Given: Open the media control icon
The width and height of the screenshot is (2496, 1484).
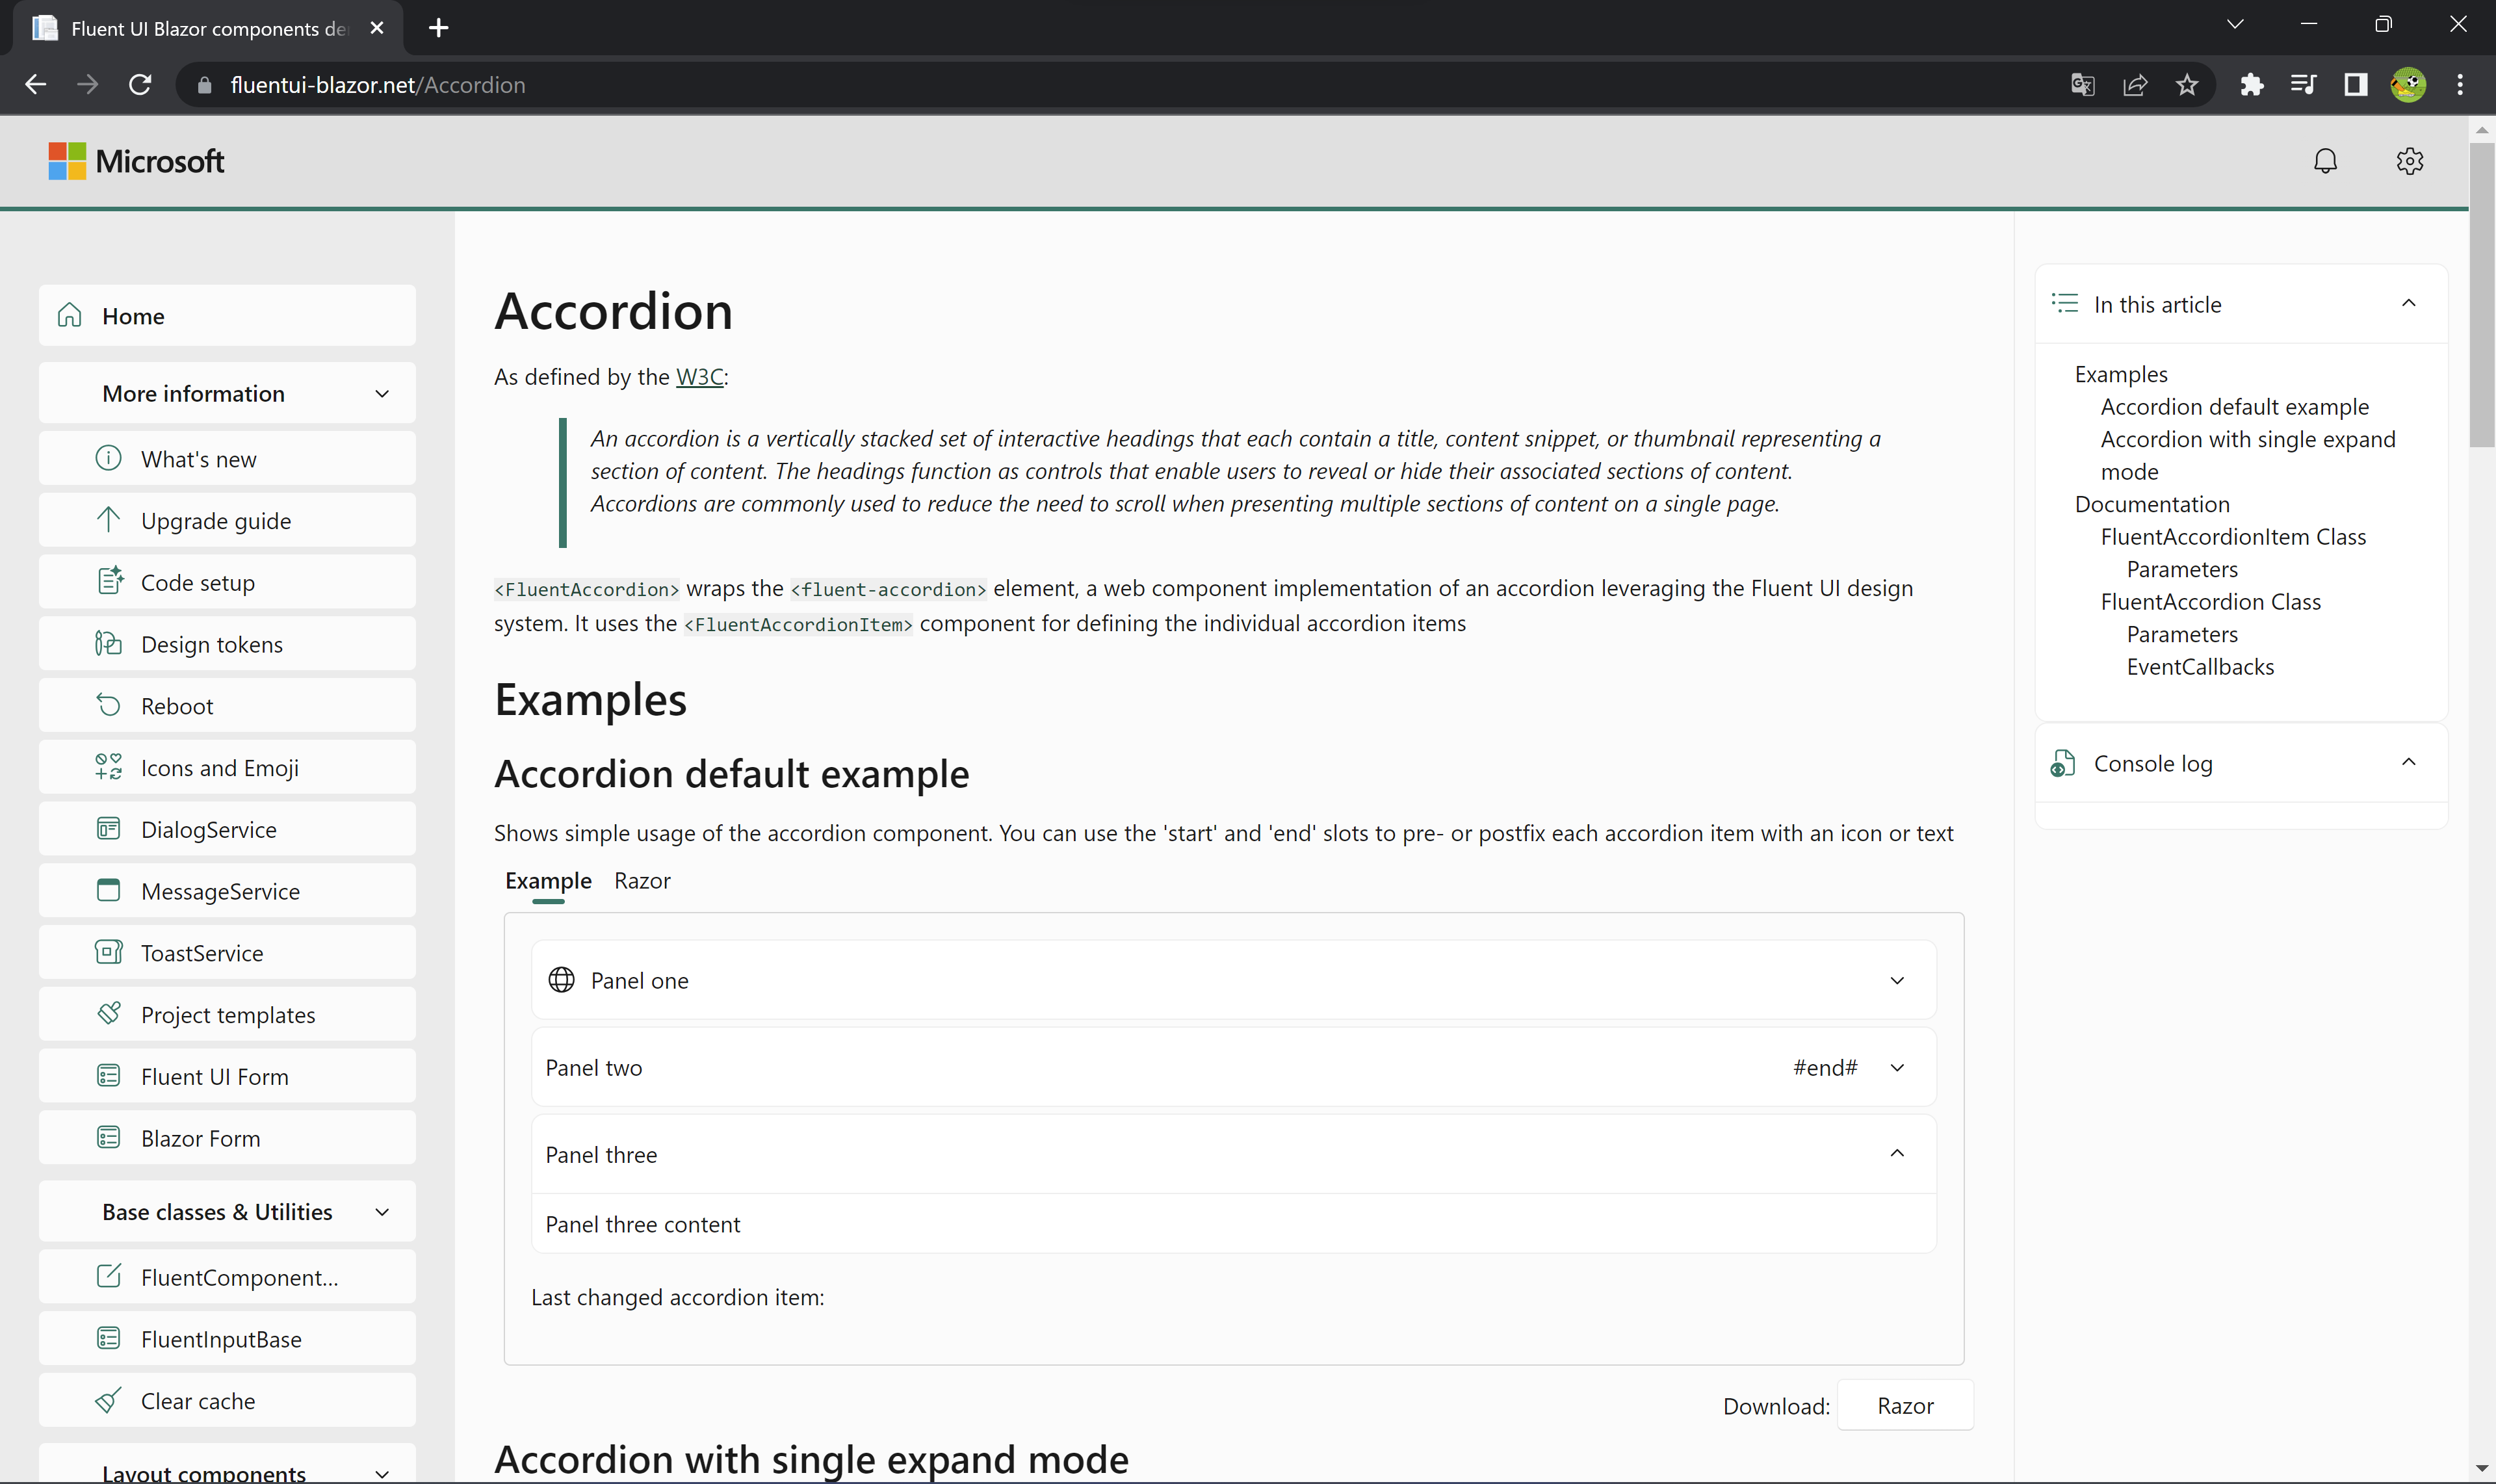Looking at the screenshot, I should pos(2303,85).
